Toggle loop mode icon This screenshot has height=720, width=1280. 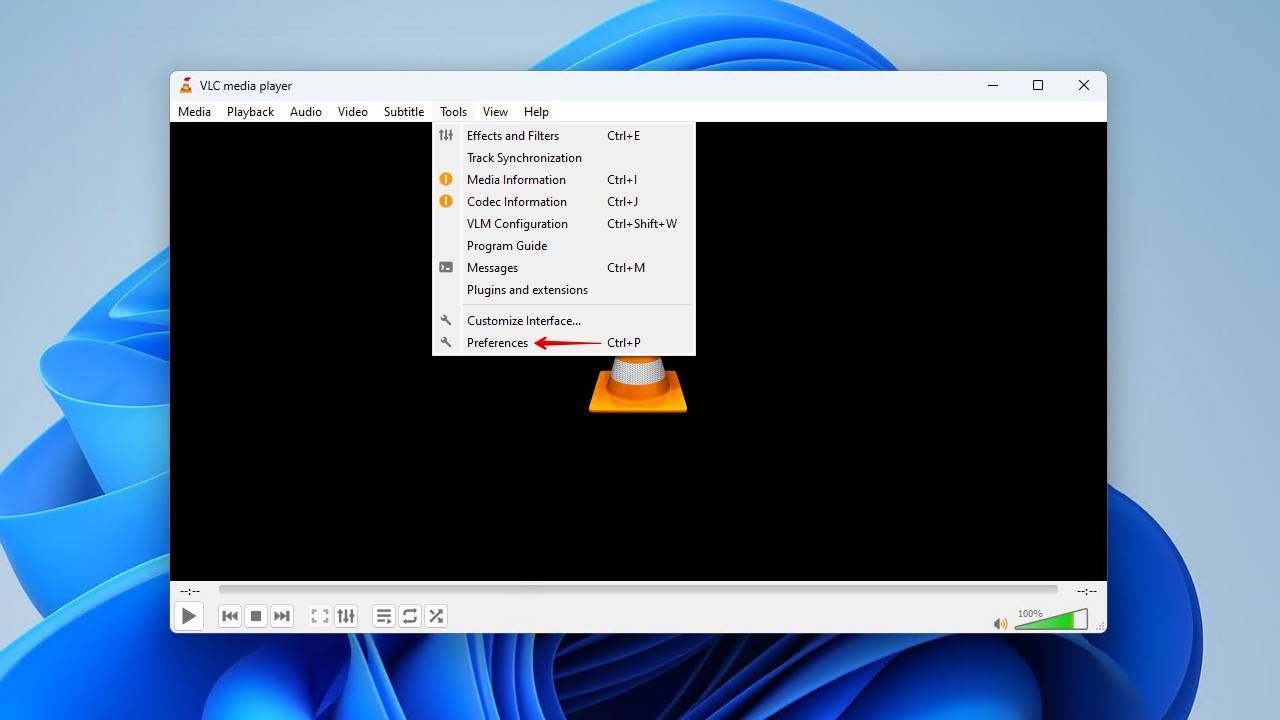pyautogui.click(x=410, y=616)
